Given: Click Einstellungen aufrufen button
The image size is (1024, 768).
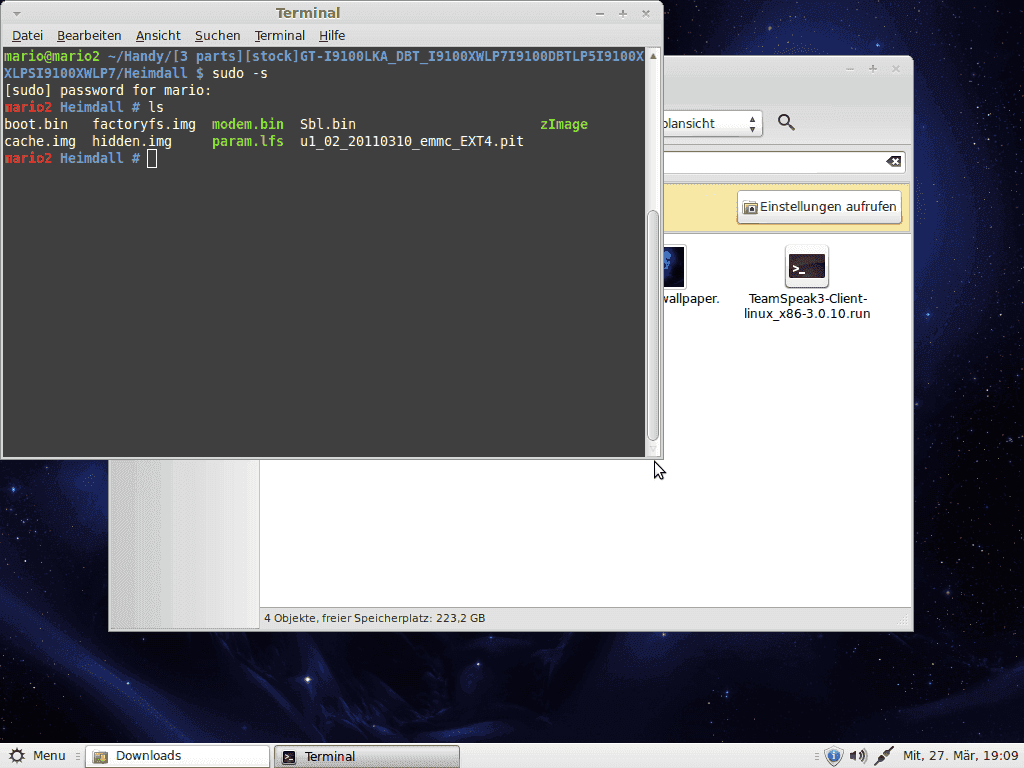Looking at the screenshot, I should pyautogui.click(x=820, y=206).
